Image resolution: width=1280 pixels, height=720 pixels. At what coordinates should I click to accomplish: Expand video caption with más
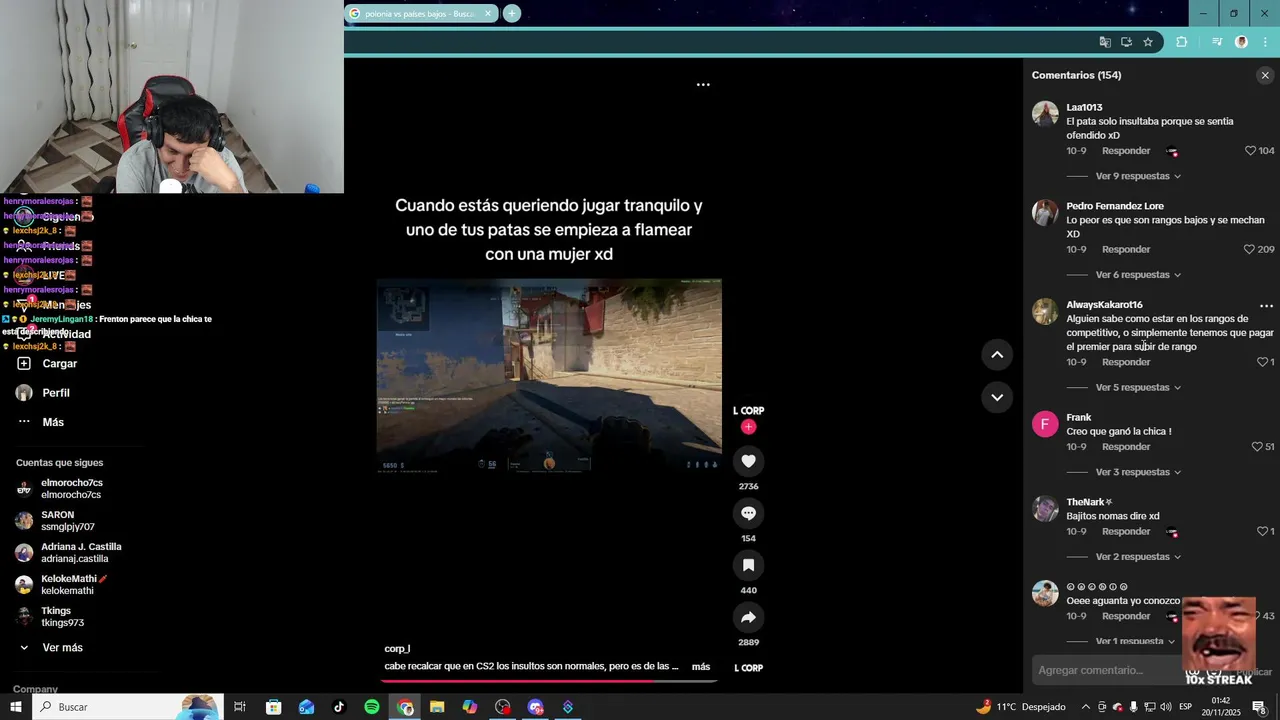click(x=701, y=667)
